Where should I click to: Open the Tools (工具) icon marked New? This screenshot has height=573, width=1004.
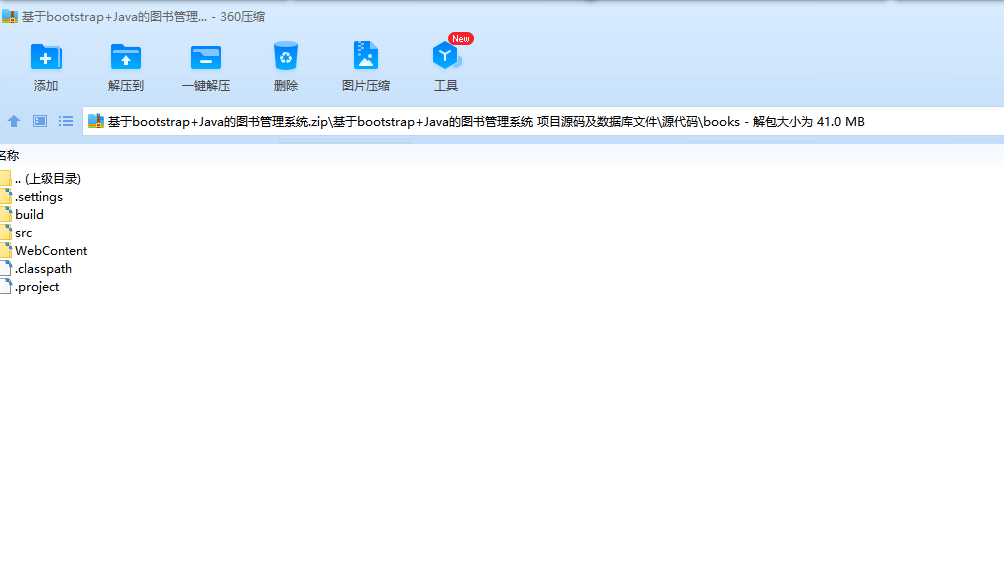(446, 56)
